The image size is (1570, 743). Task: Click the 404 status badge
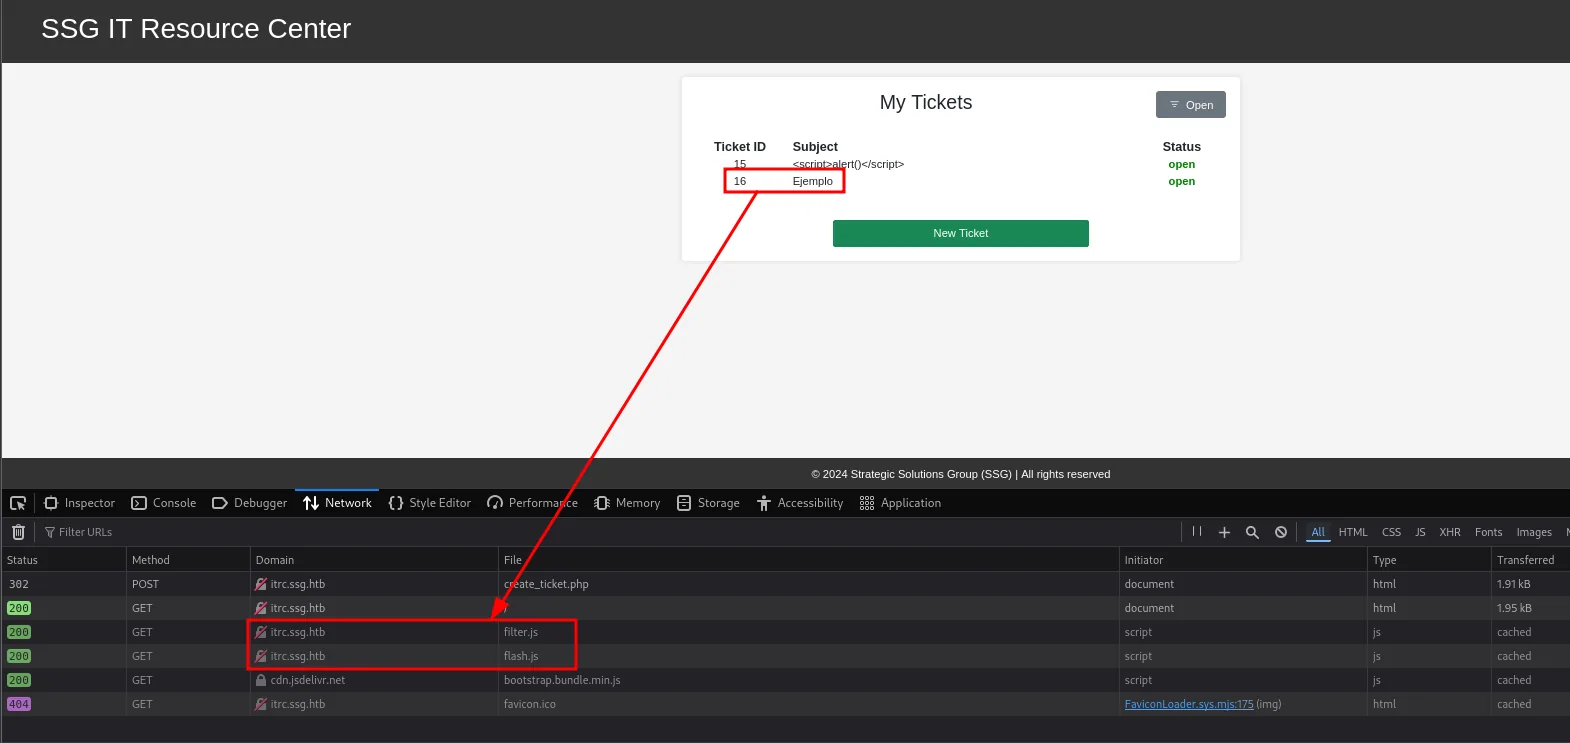click(x=19, y=704)
